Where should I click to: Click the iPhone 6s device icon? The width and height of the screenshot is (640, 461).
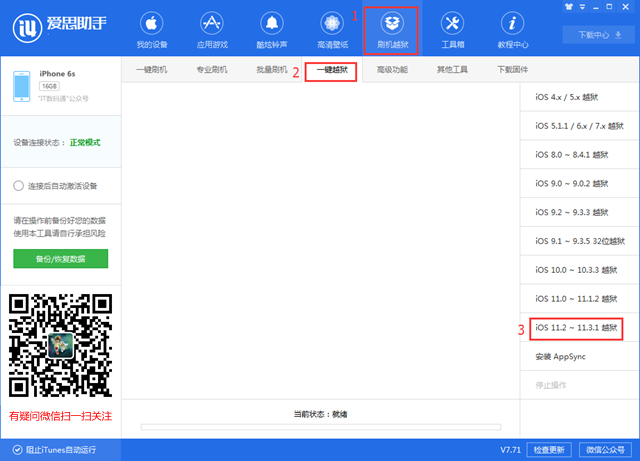[x=22, y=86]
